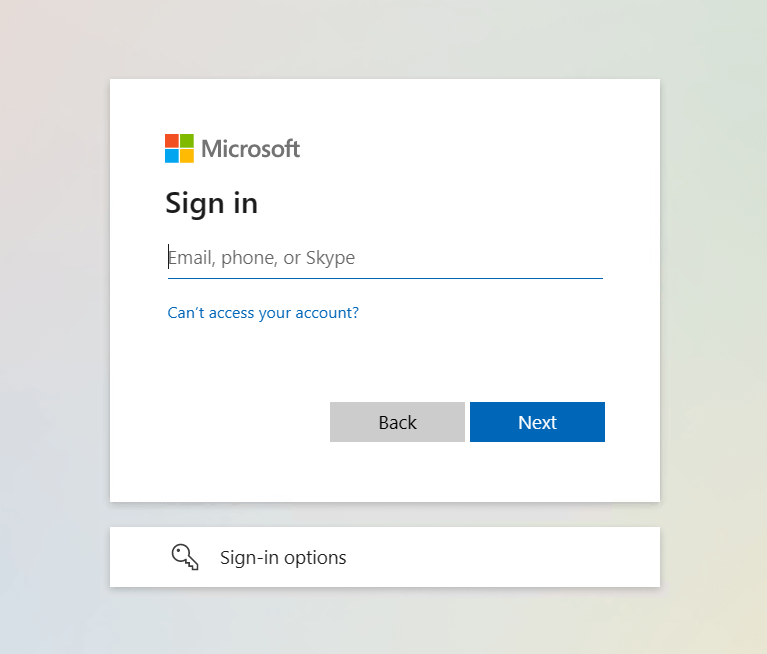
Task: Click the 'Back' label on gray button
Action: point(397,422)
